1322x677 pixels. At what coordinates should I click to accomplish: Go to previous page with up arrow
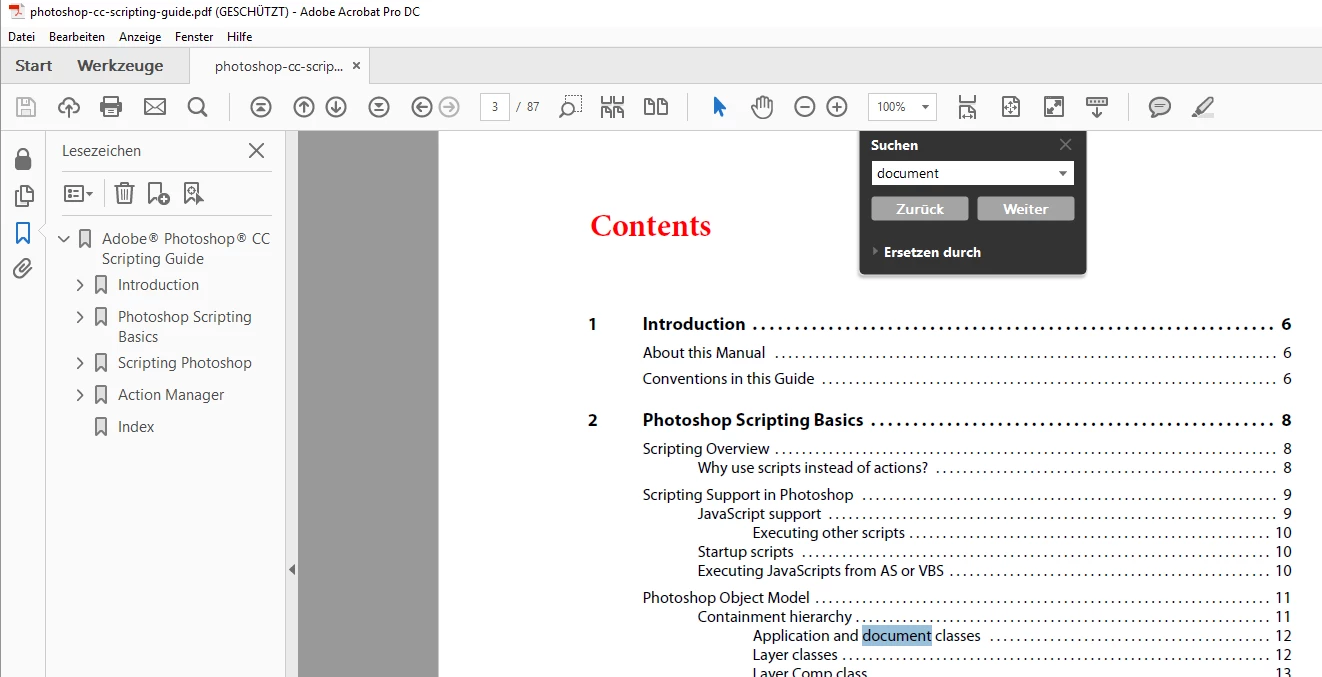(304, 107)
